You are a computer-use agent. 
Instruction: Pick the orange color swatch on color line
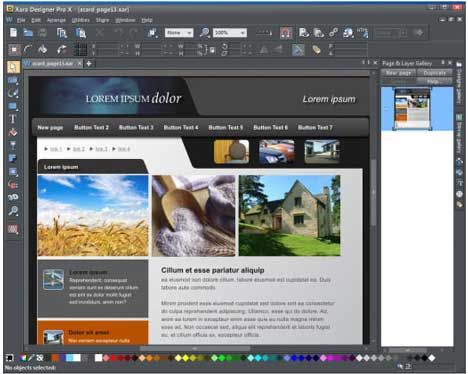tap(55, 358)
